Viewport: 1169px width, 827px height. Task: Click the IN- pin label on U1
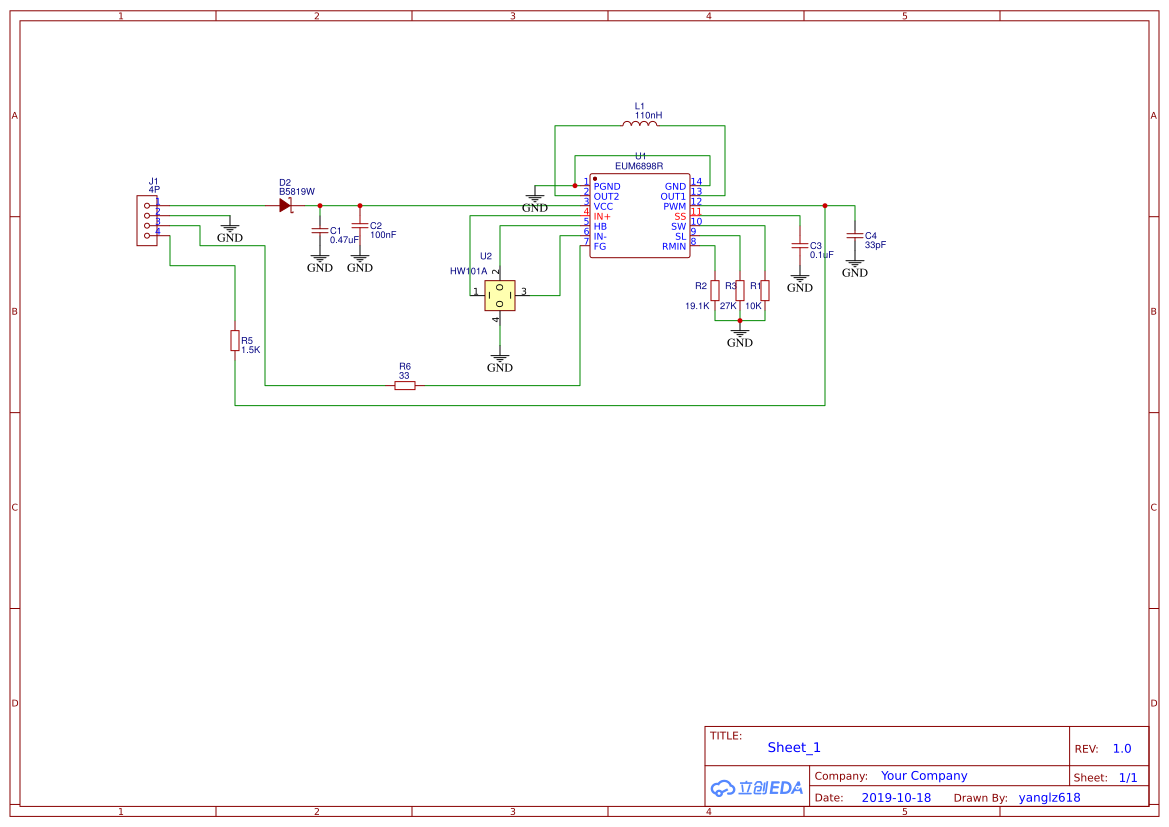pyautogui.click(x=600, y=236)
